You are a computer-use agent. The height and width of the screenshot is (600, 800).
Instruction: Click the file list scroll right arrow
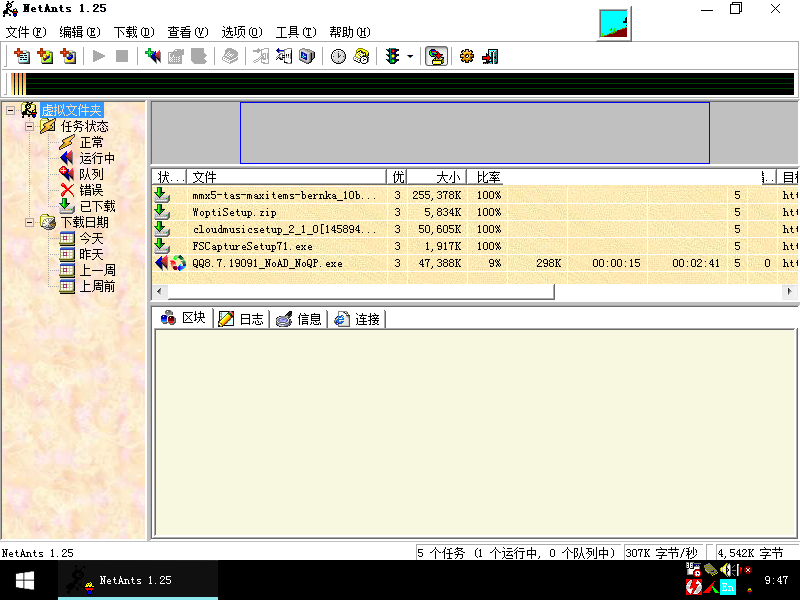[x=789, y=291]
